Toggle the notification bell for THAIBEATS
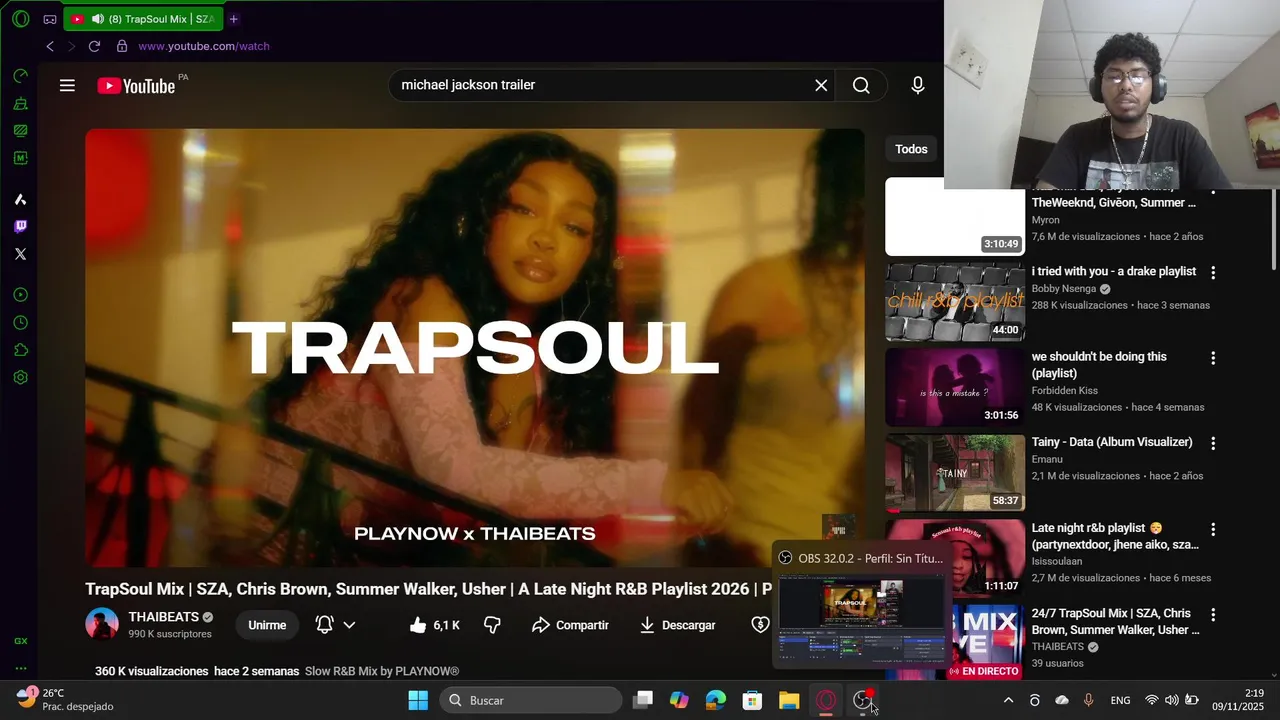This screenshot has height=720, width=1280. (x=324, y=625)
